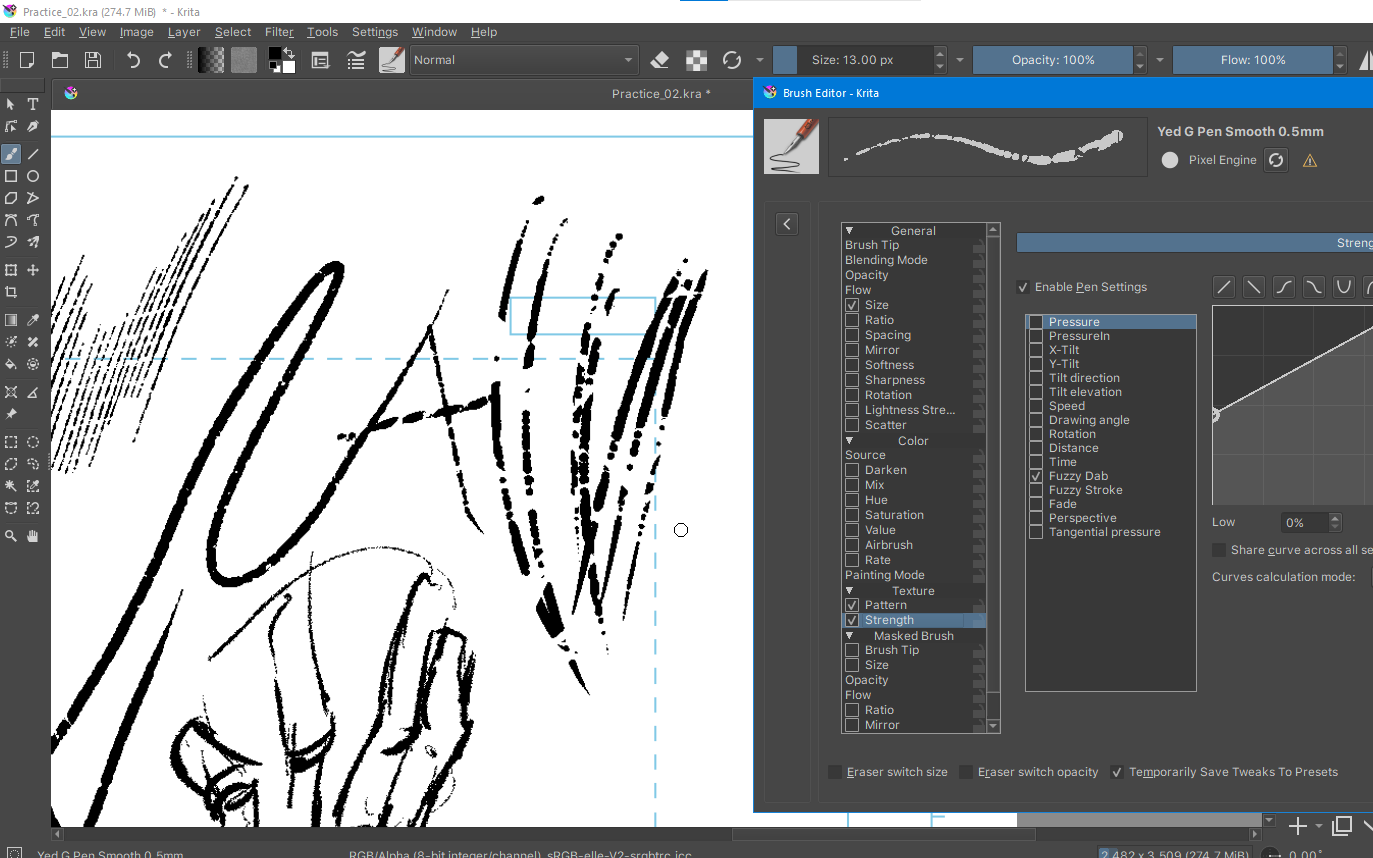
Task: Toggle eraser mode in the toolbar
Action: tap(659, 60)
